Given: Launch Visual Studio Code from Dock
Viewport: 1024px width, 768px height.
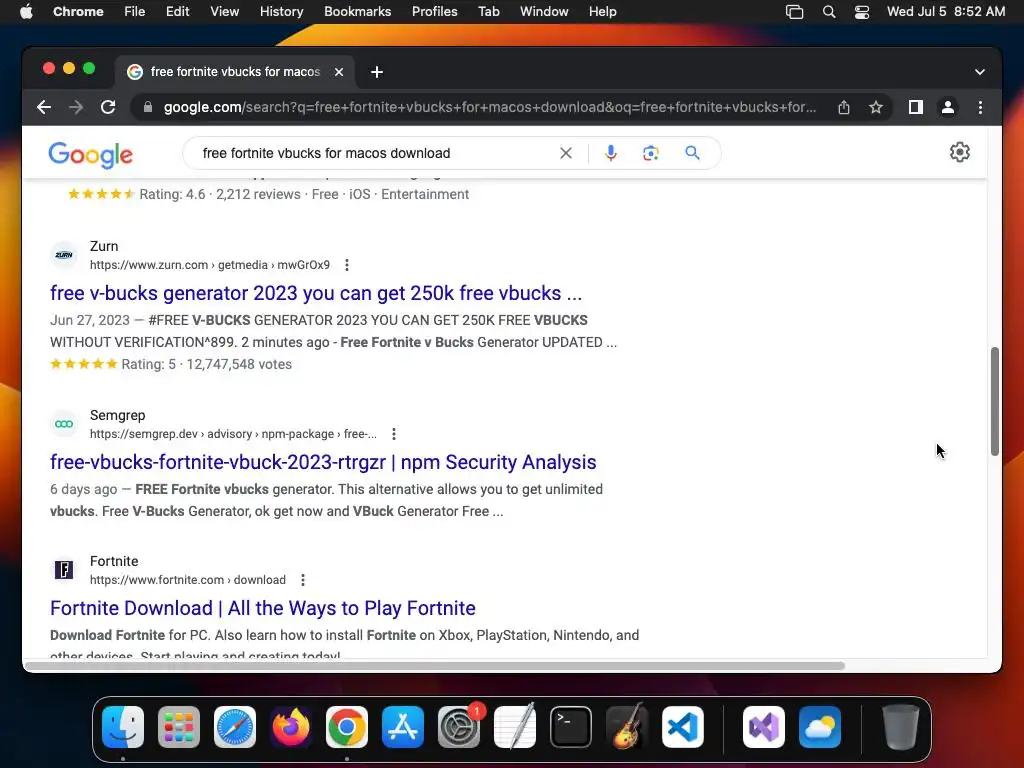Looking at the screenshot, I should 682,727.
